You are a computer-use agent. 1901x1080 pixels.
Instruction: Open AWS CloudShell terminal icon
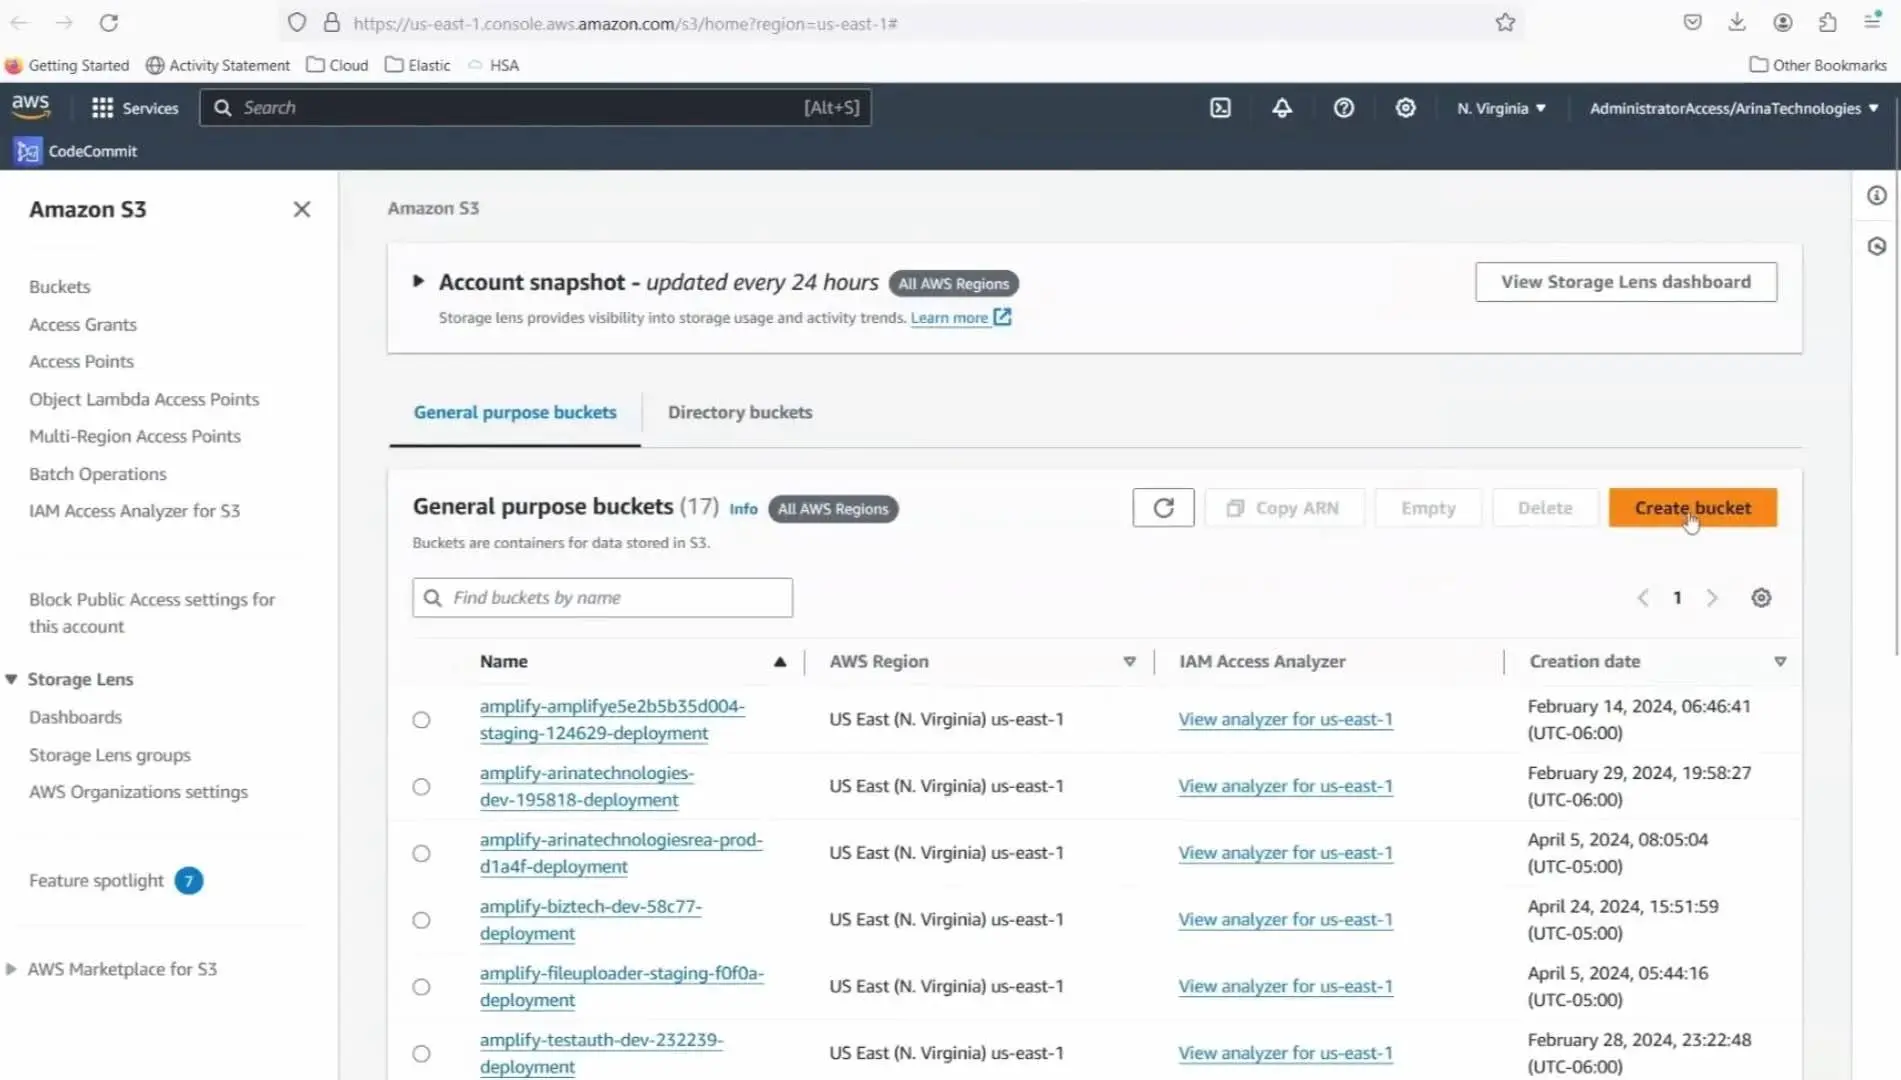[1220, 108]
